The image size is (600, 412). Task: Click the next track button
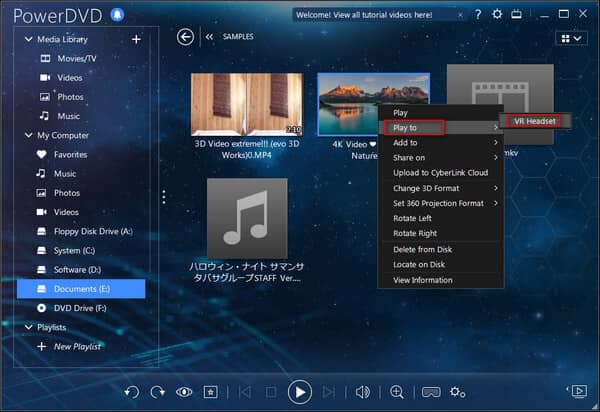coord(328,392)
